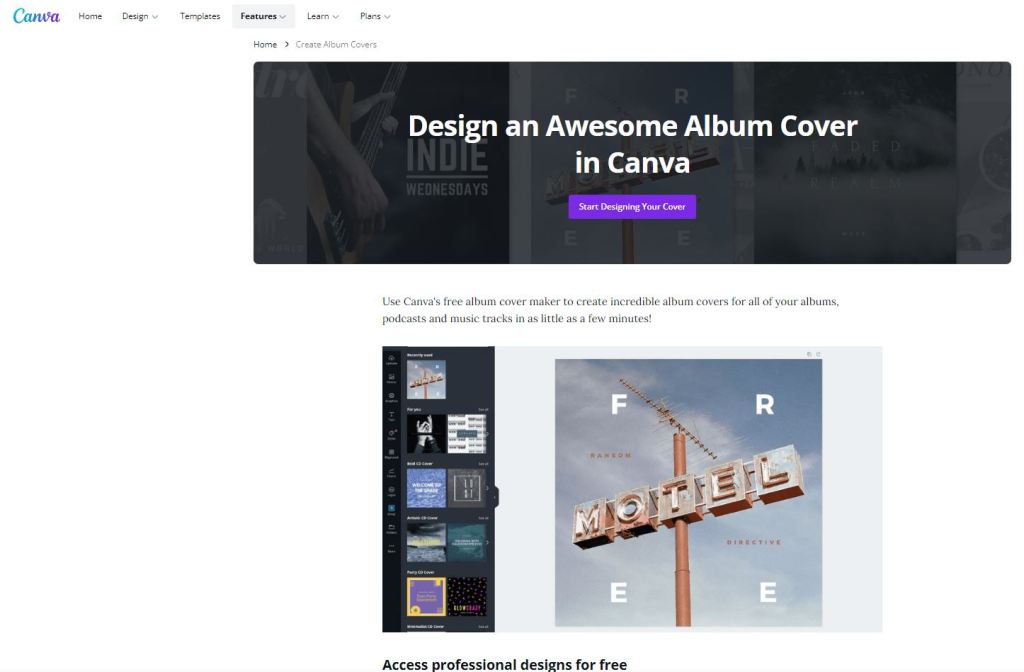1024x672 pixels.
Task: Open the Plans dropdown menu
Action: (375, 16)
